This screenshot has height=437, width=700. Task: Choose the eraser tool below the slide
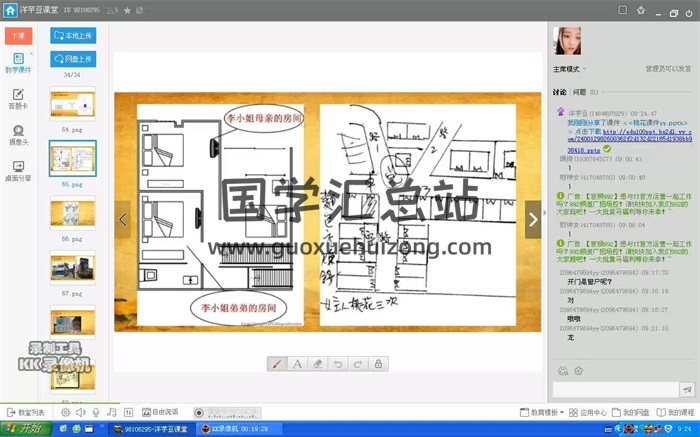[x=316, y=363]
